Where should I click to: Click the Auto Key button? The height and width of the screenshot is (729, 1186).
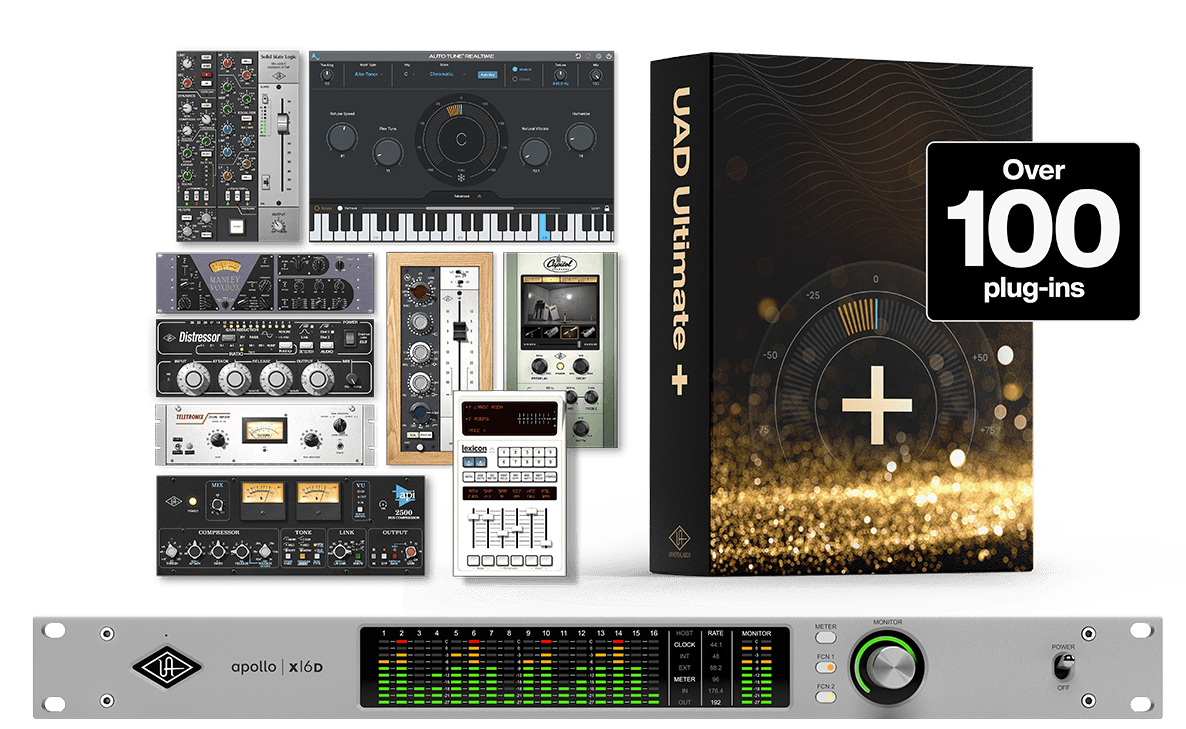point(487,75)
